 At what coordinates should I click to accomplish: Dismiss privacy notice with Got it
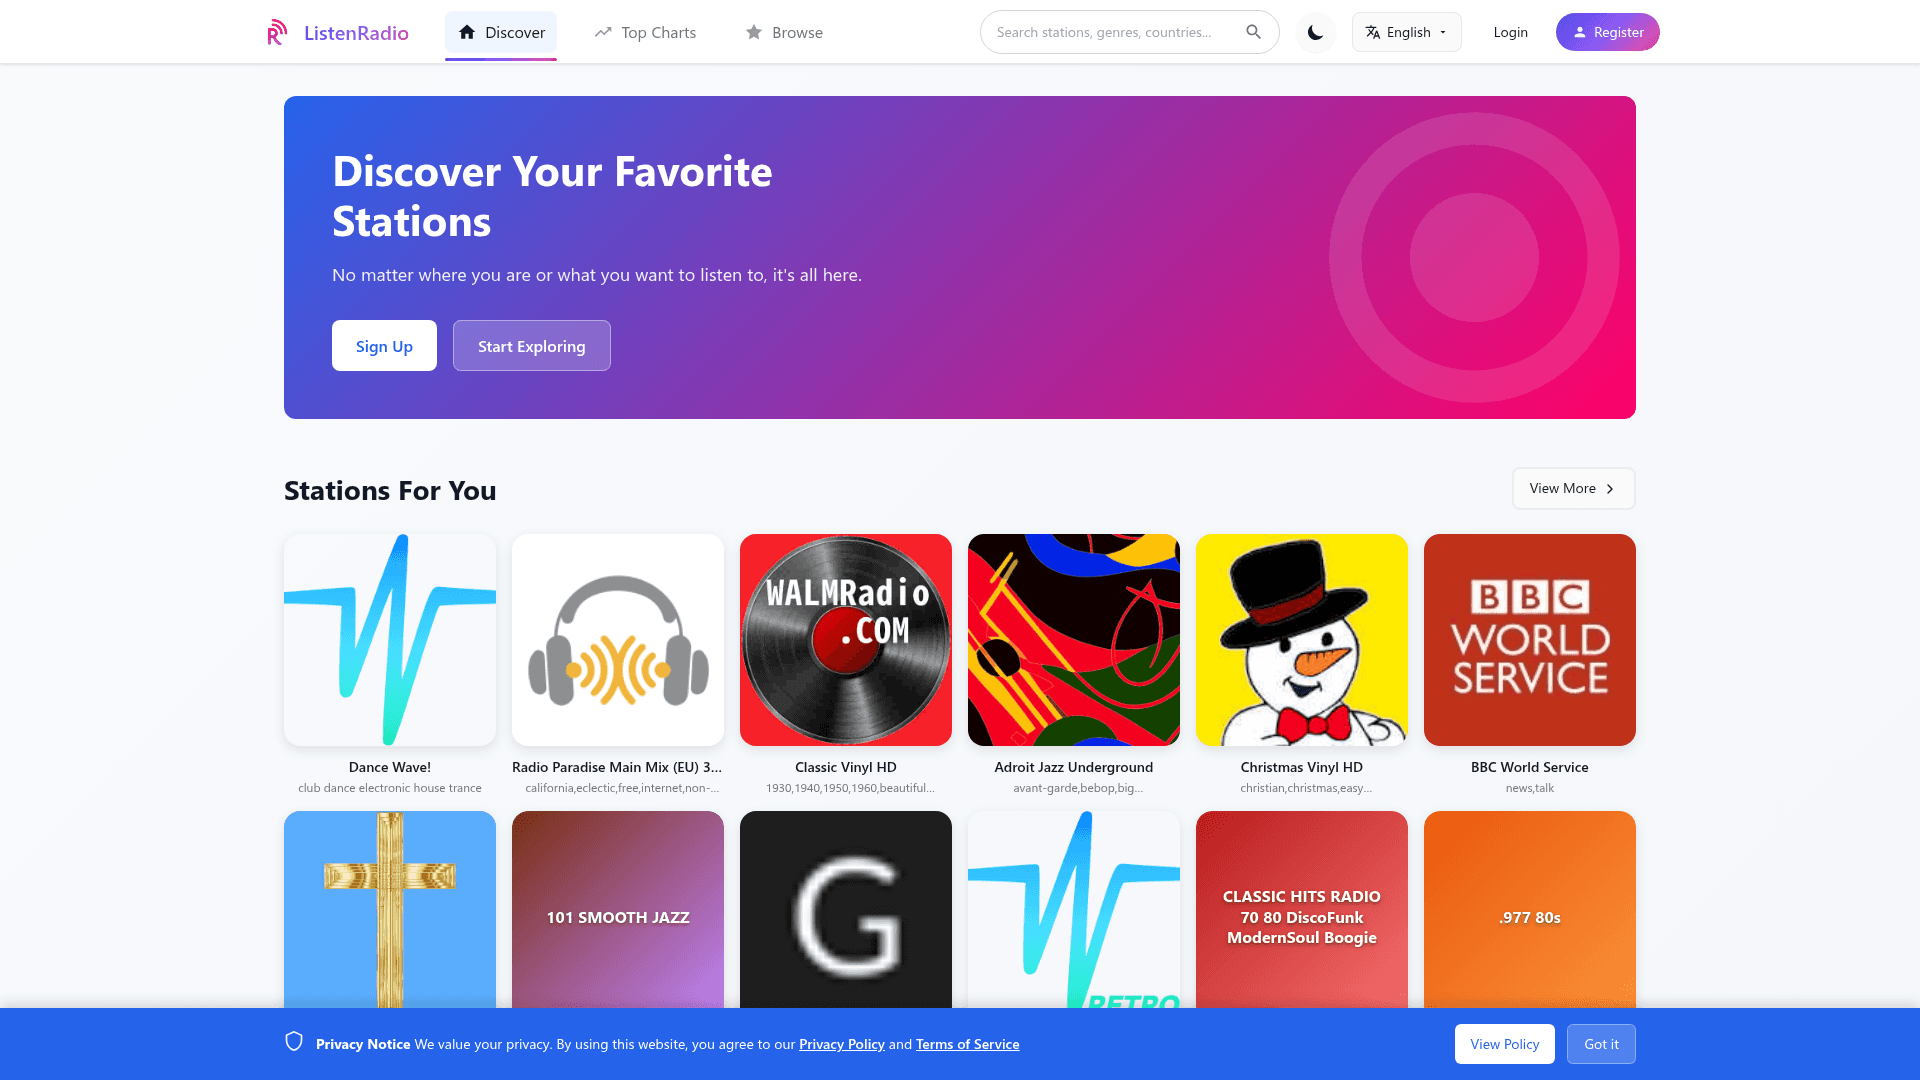(1601, 1044)
